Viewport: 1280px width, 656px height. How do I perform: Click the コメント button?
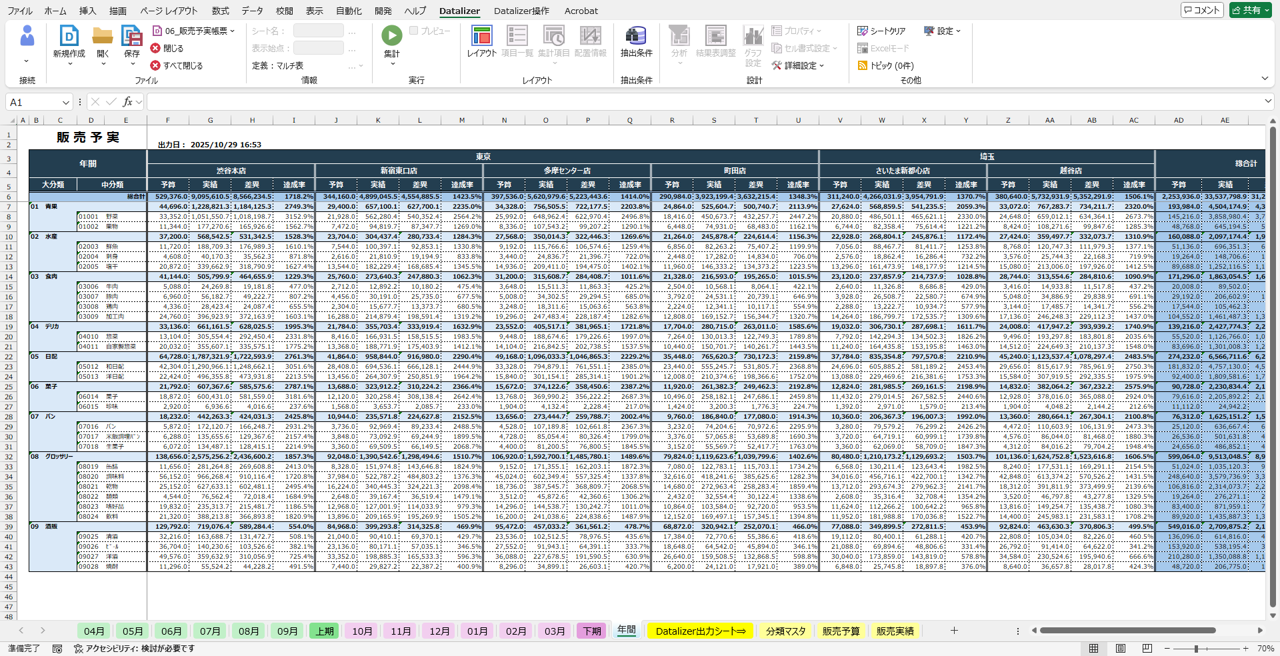(x=1201, y=10)
